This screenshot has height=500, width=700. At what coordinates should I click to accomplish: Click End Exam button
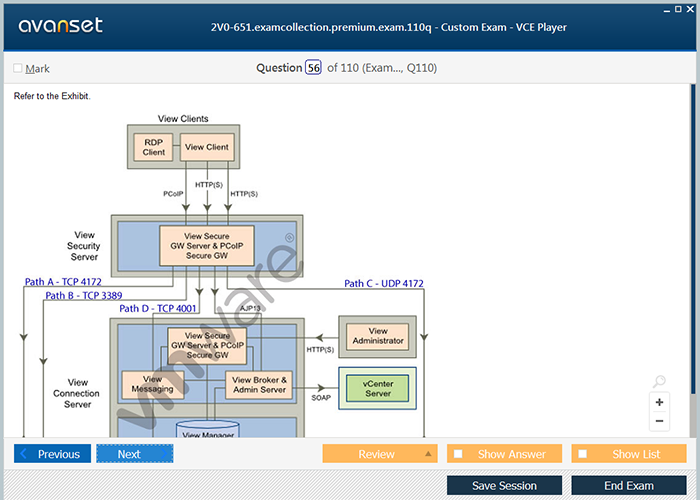[629, 485]
